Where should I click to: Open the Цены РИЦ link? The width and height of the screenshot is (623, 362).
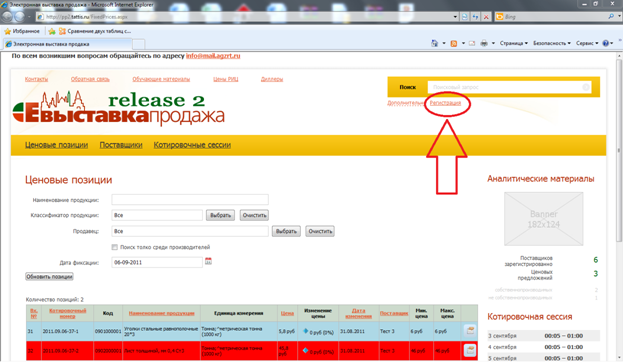226,79
